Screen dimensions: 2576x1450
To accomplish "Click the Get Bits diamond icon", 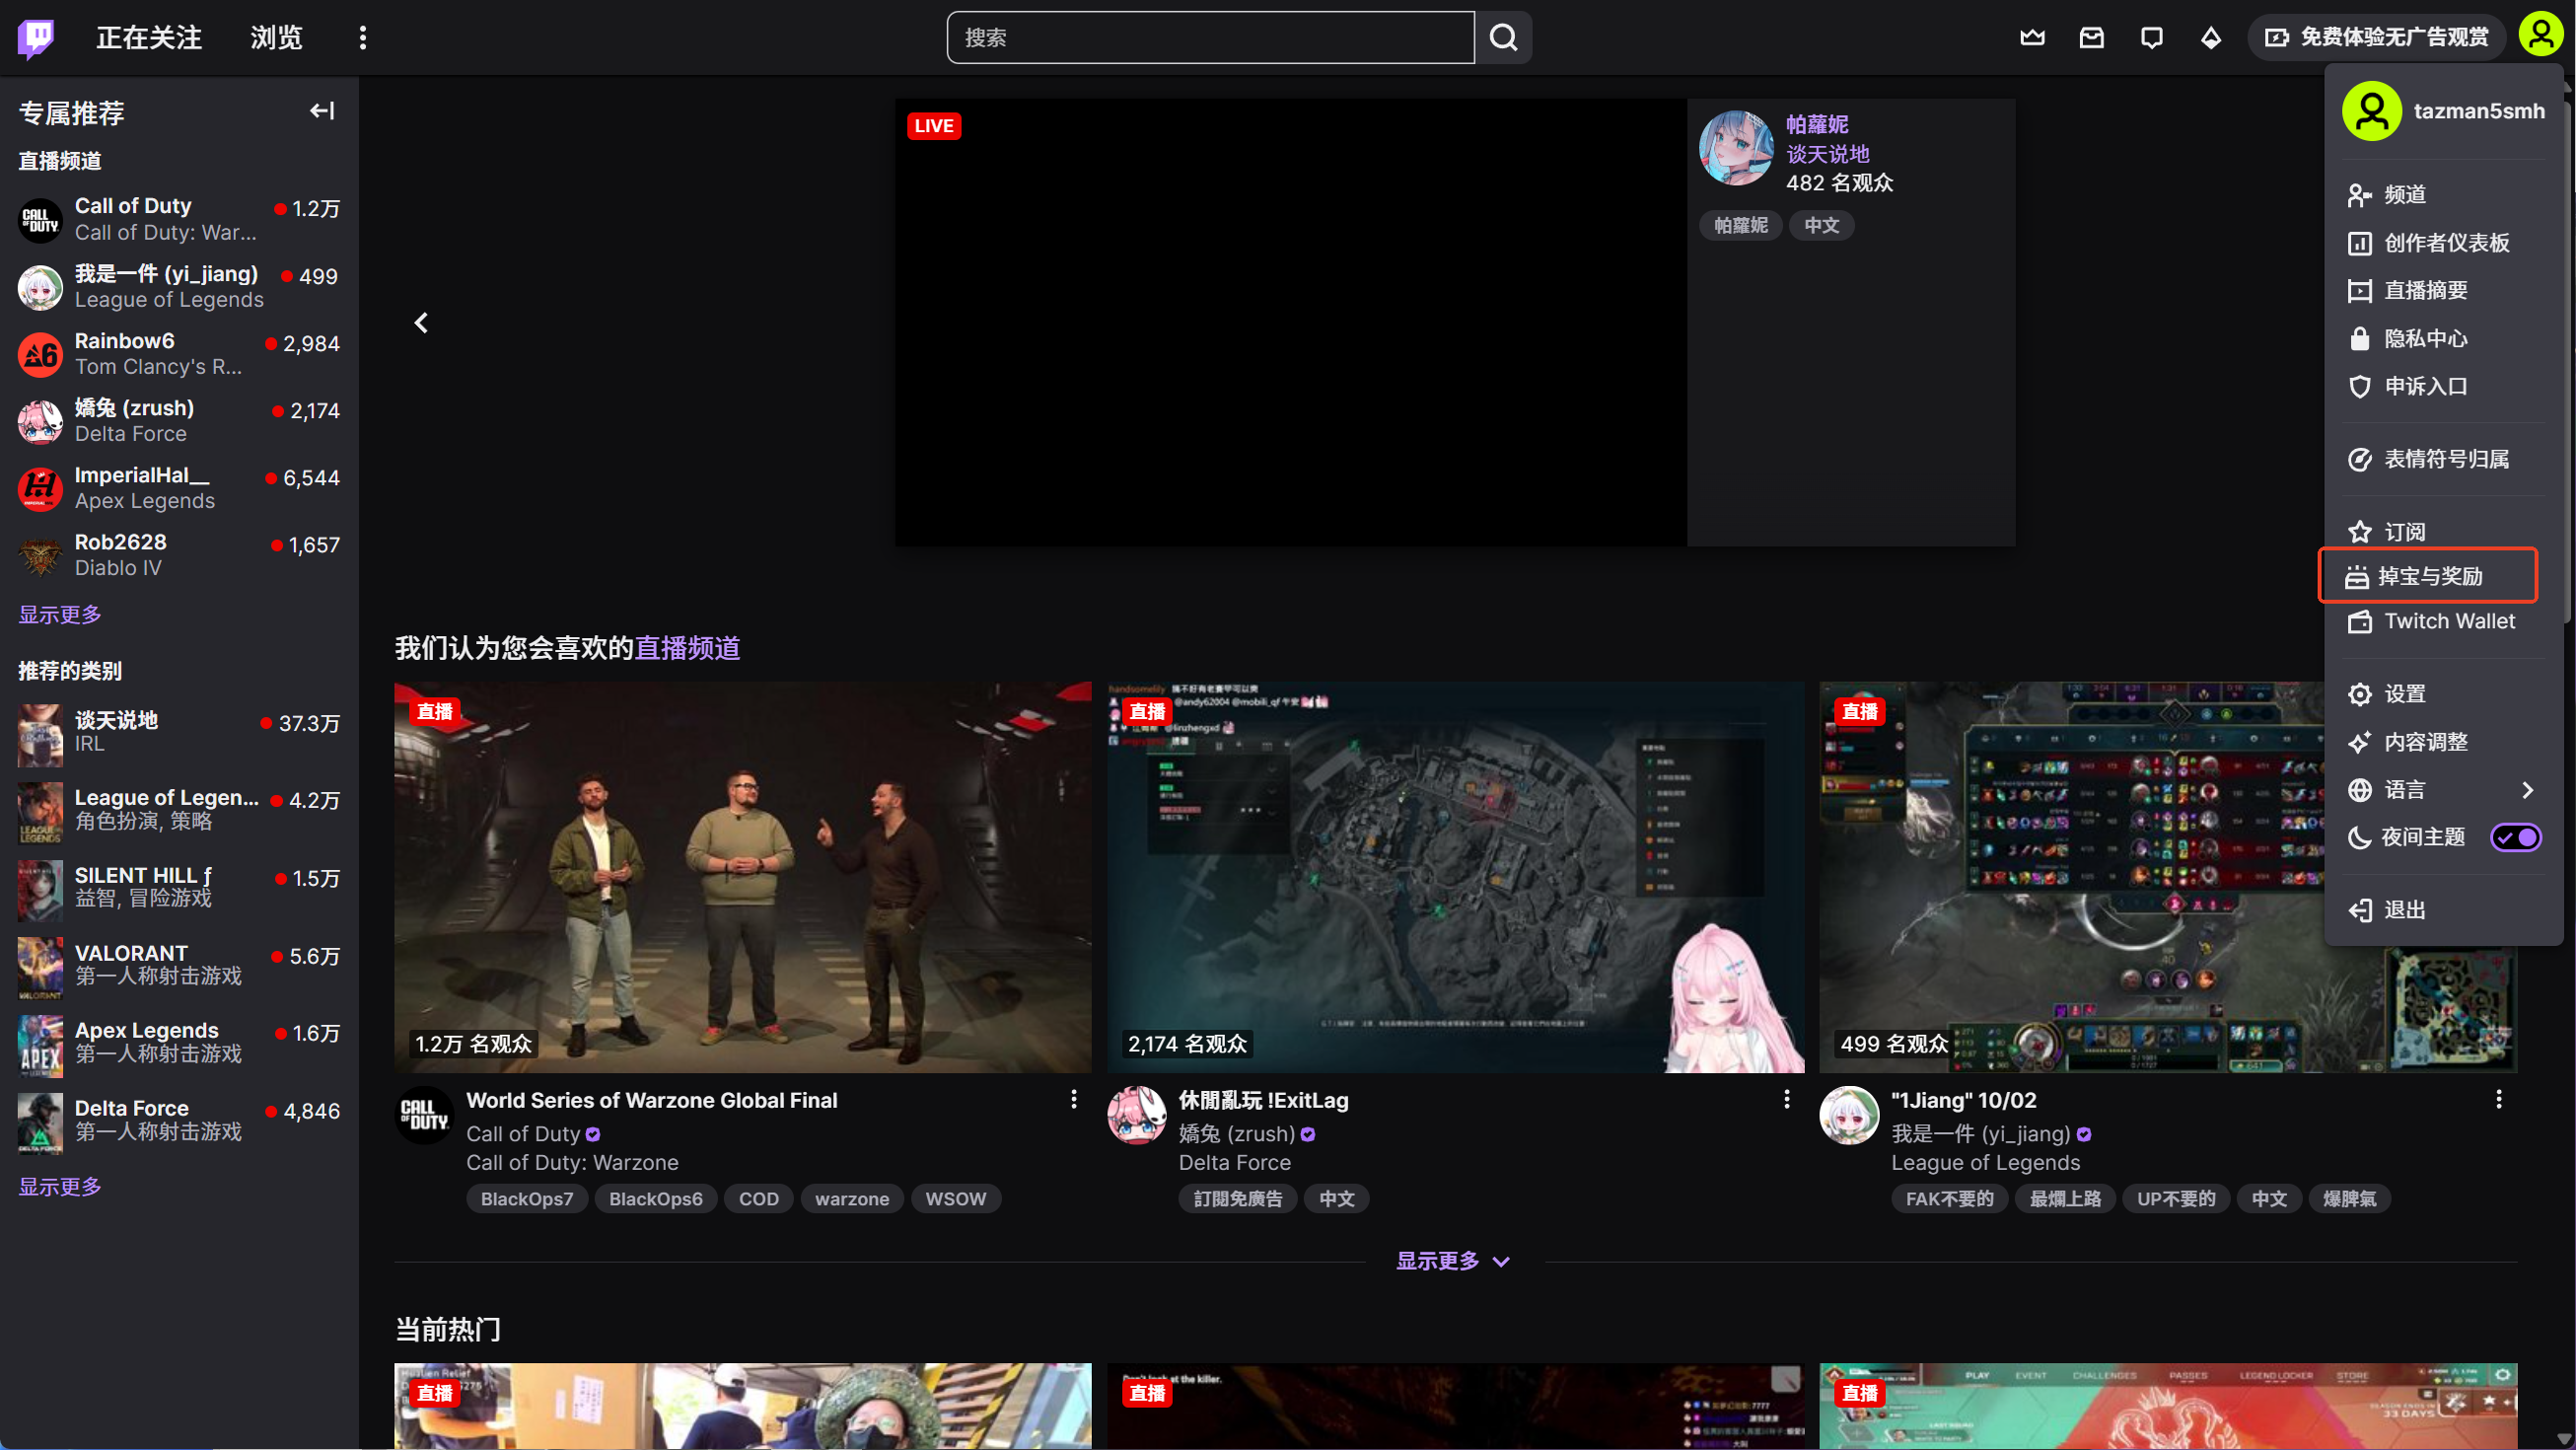I will (2211, 38).
